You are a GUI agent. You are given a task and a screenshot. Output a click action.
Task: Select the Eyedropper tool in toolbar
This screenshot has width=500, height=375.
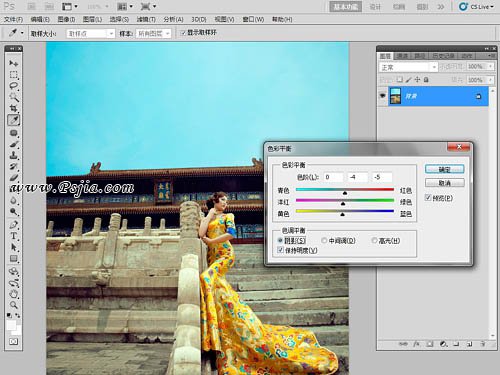tap(13, 120)
